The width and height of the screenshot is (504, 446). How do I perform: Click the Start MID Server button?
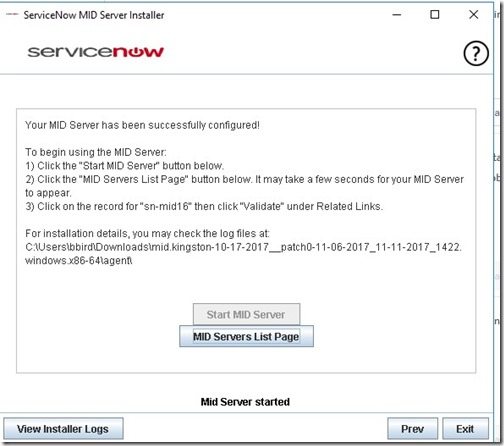click(246, 314)
